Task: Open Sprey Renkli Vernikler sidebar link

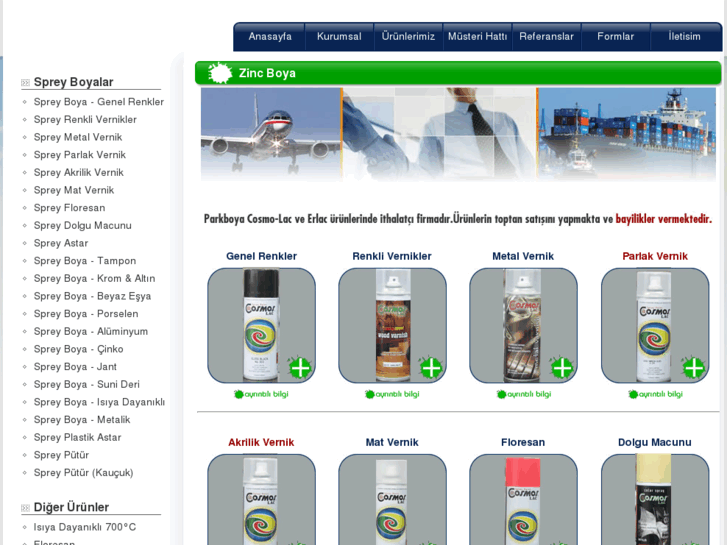Action: [x=85, y=119]
